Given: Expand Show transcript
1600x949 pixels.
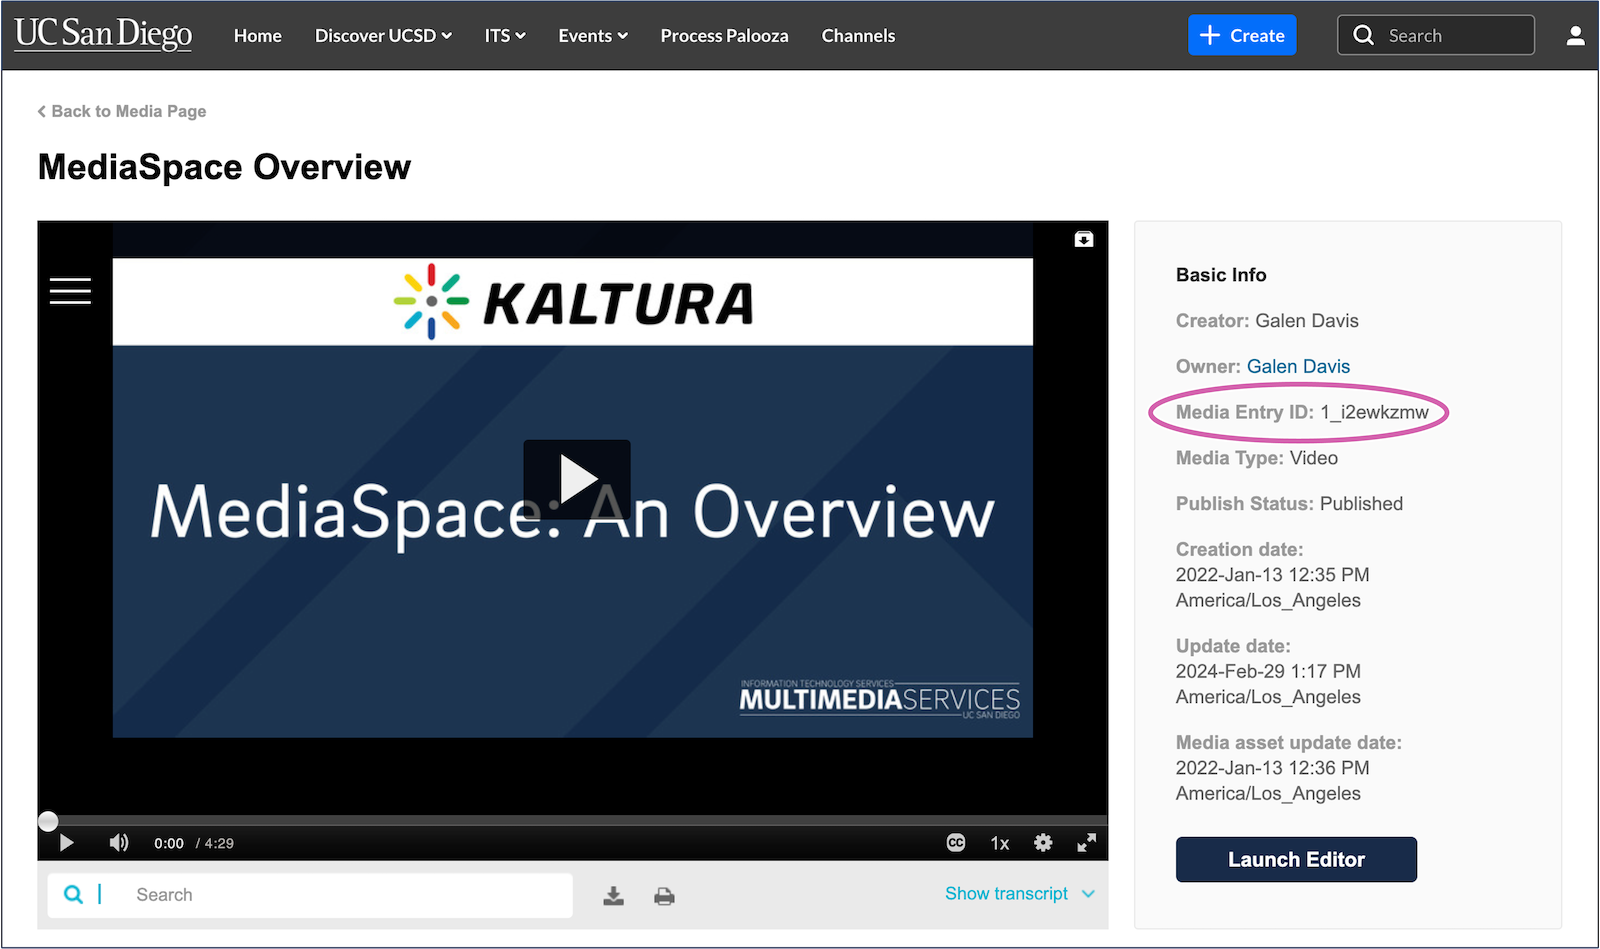Looking at the screenshot, I should [1019, 893].
